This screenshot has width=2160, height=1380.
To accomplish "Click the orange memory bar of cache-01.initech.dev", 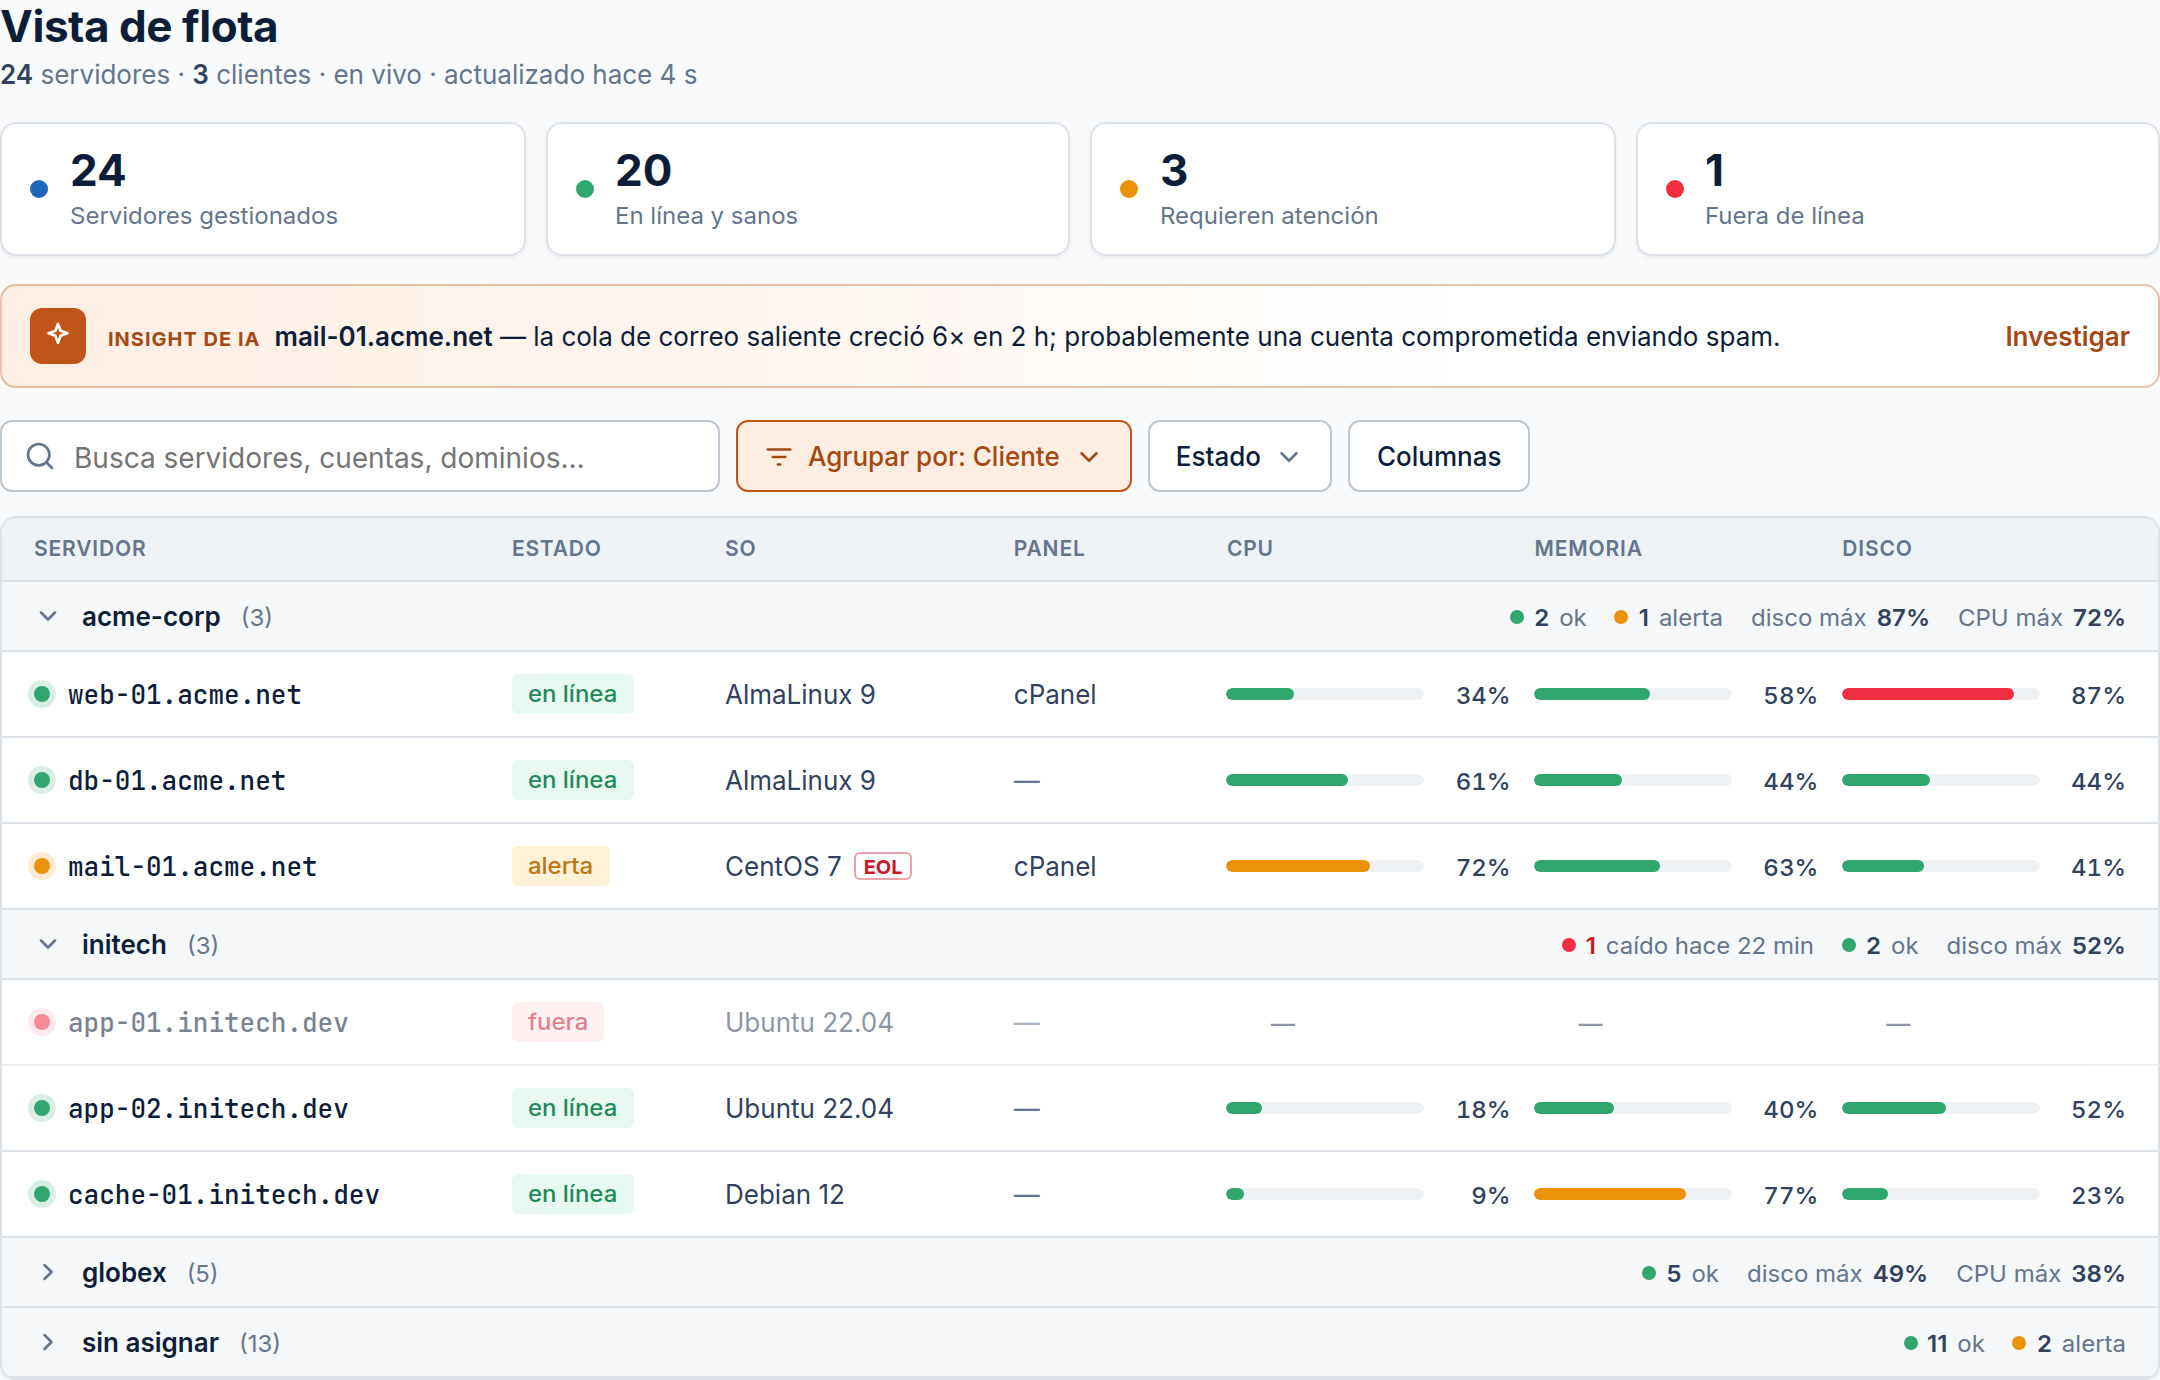I will [1632, 1194].
